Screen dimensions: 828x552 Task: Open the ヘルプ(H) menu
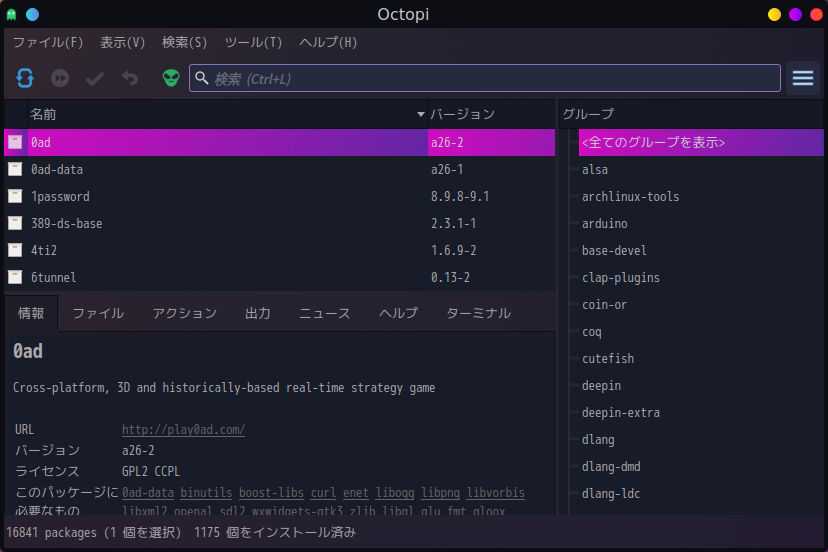(328, 42)
